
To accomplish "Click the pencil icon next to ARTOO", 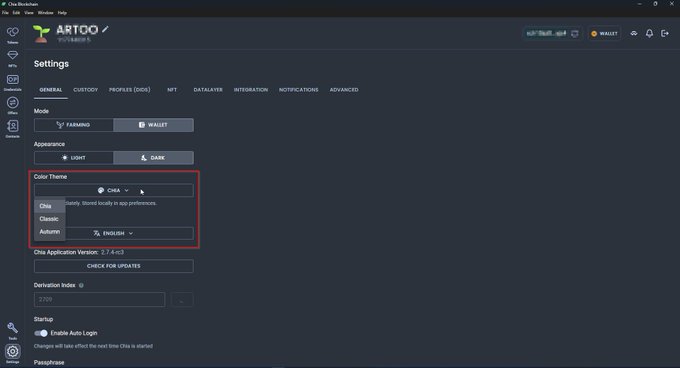I will pos(105,29).
